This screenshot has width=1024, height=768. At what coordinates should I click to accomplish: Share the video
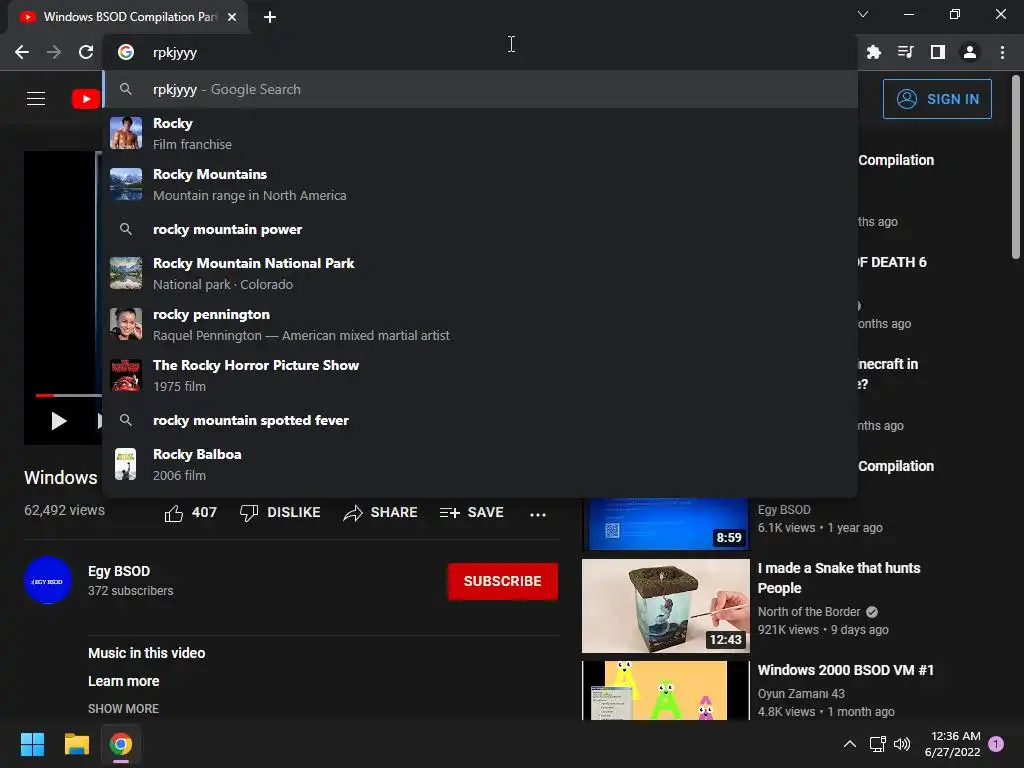pyautogui.click(x=380, y=513)
